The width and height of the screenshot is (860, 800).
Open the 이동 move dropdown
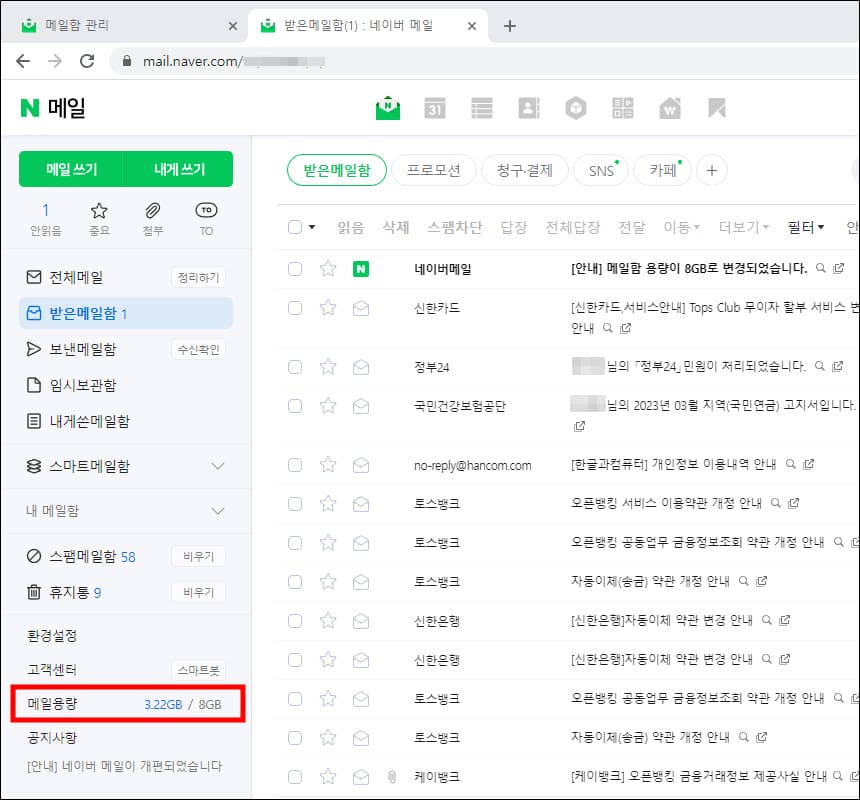point(681,227)
